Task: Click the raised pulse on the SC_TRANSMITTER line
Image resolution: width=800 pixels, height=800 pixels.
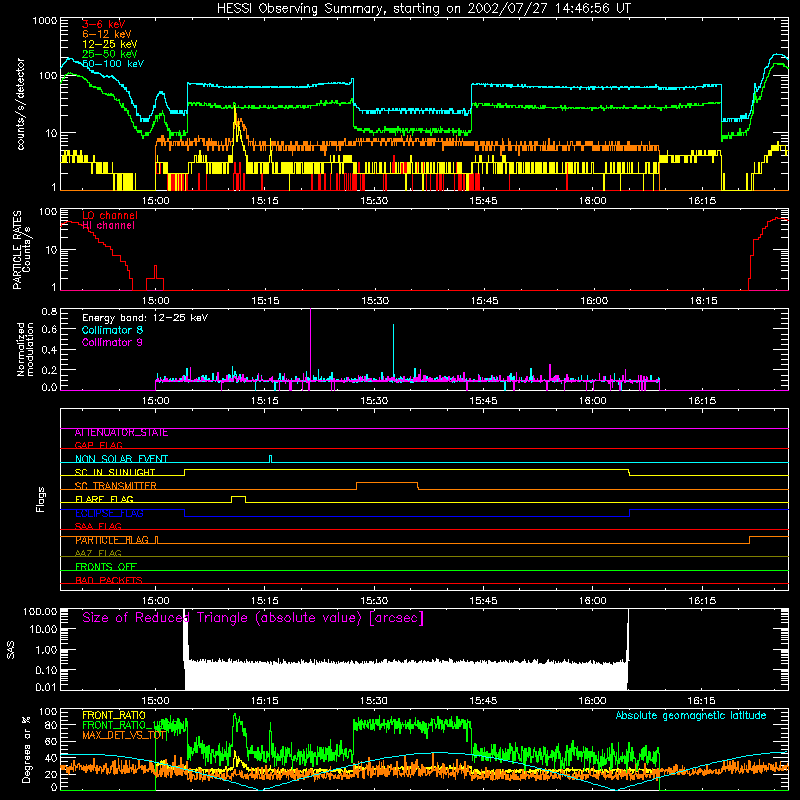Action: click(387, 485)
